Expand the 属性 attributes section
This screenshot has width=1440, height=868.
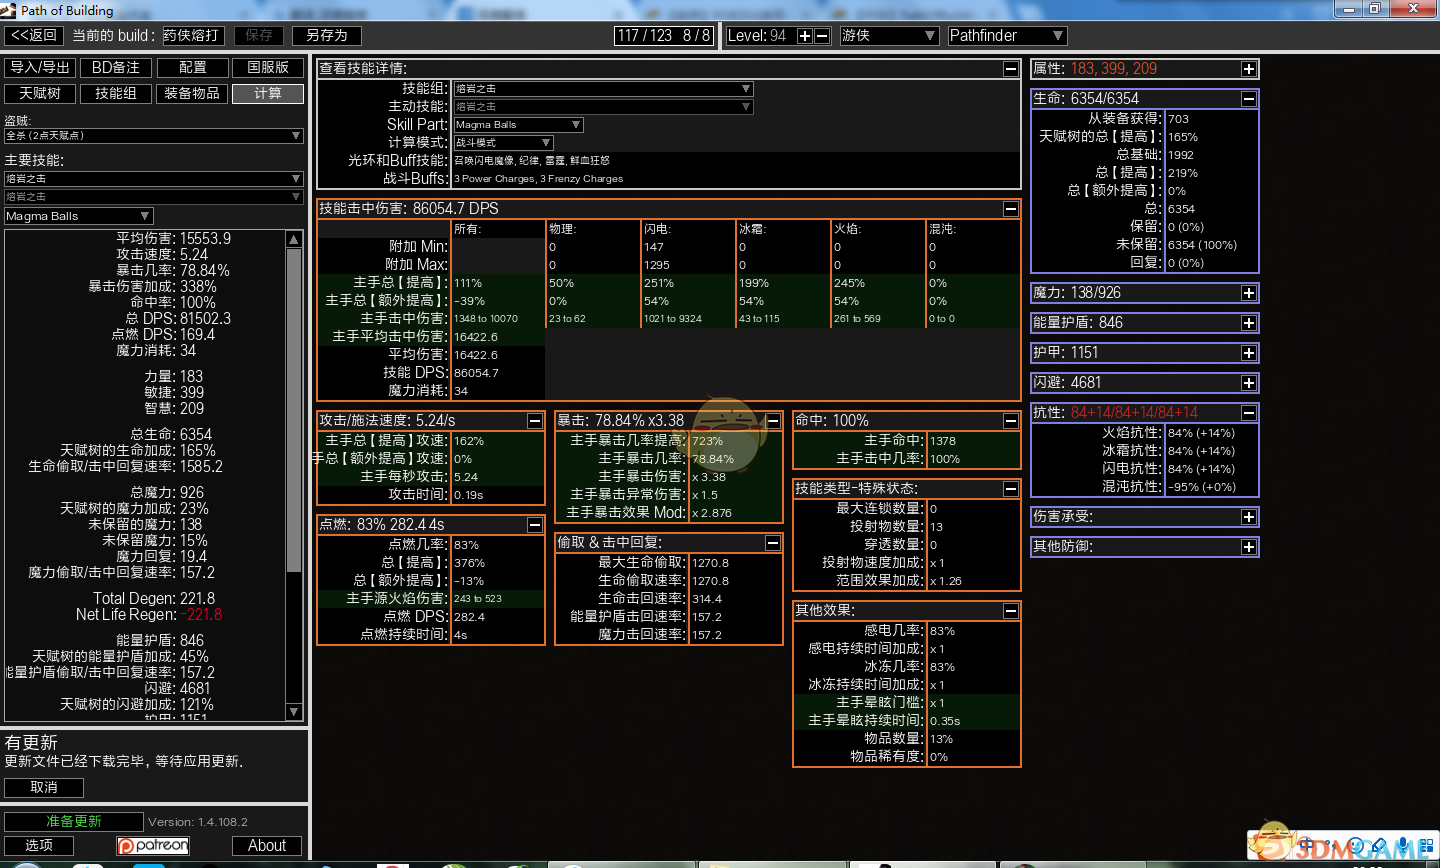(x=1249, y=69)
